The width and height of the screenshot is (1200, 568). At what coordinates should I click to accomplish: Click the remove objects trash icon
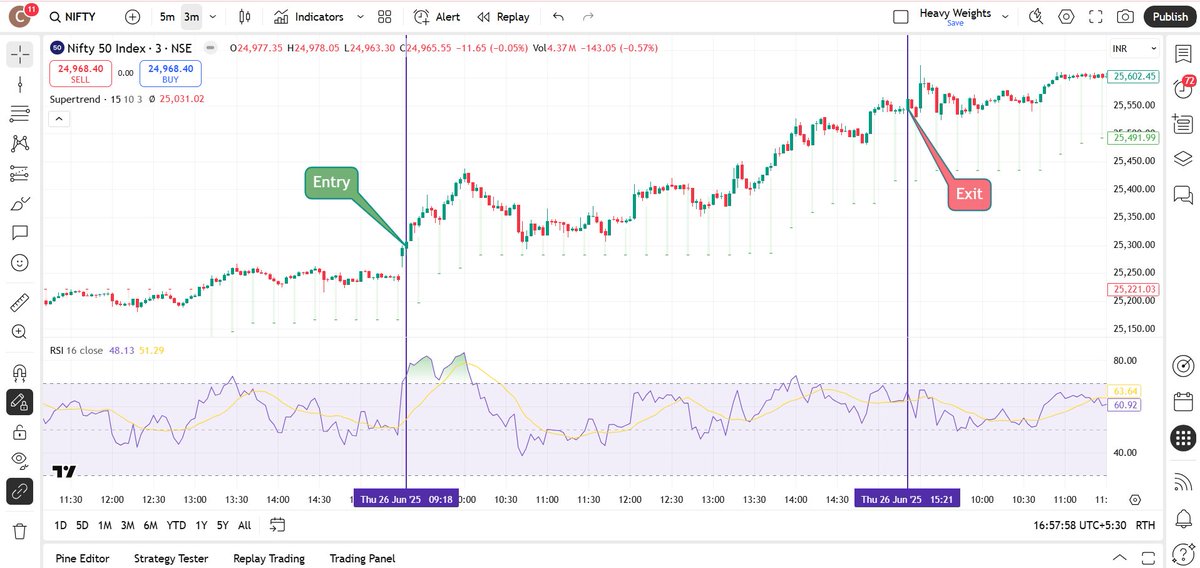(x=20, y=530)
